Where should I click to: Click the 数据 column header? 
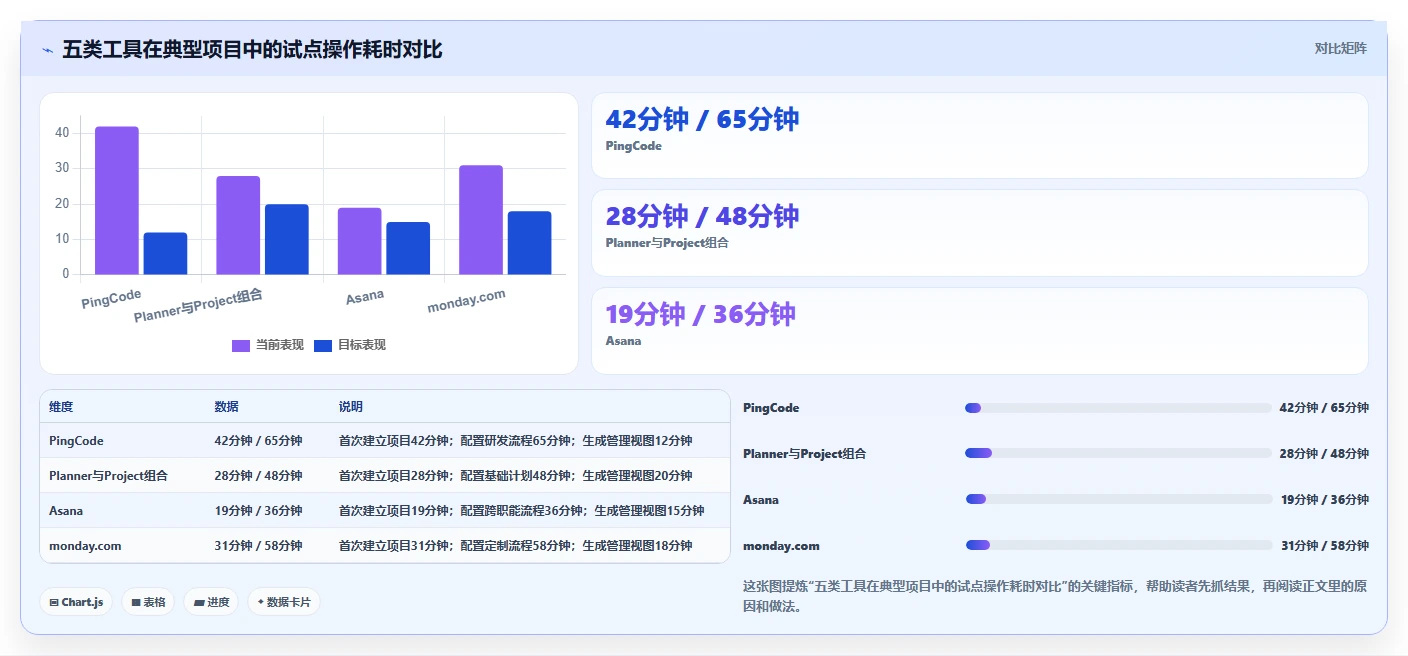pyautogui.click(x=226, y=407)
